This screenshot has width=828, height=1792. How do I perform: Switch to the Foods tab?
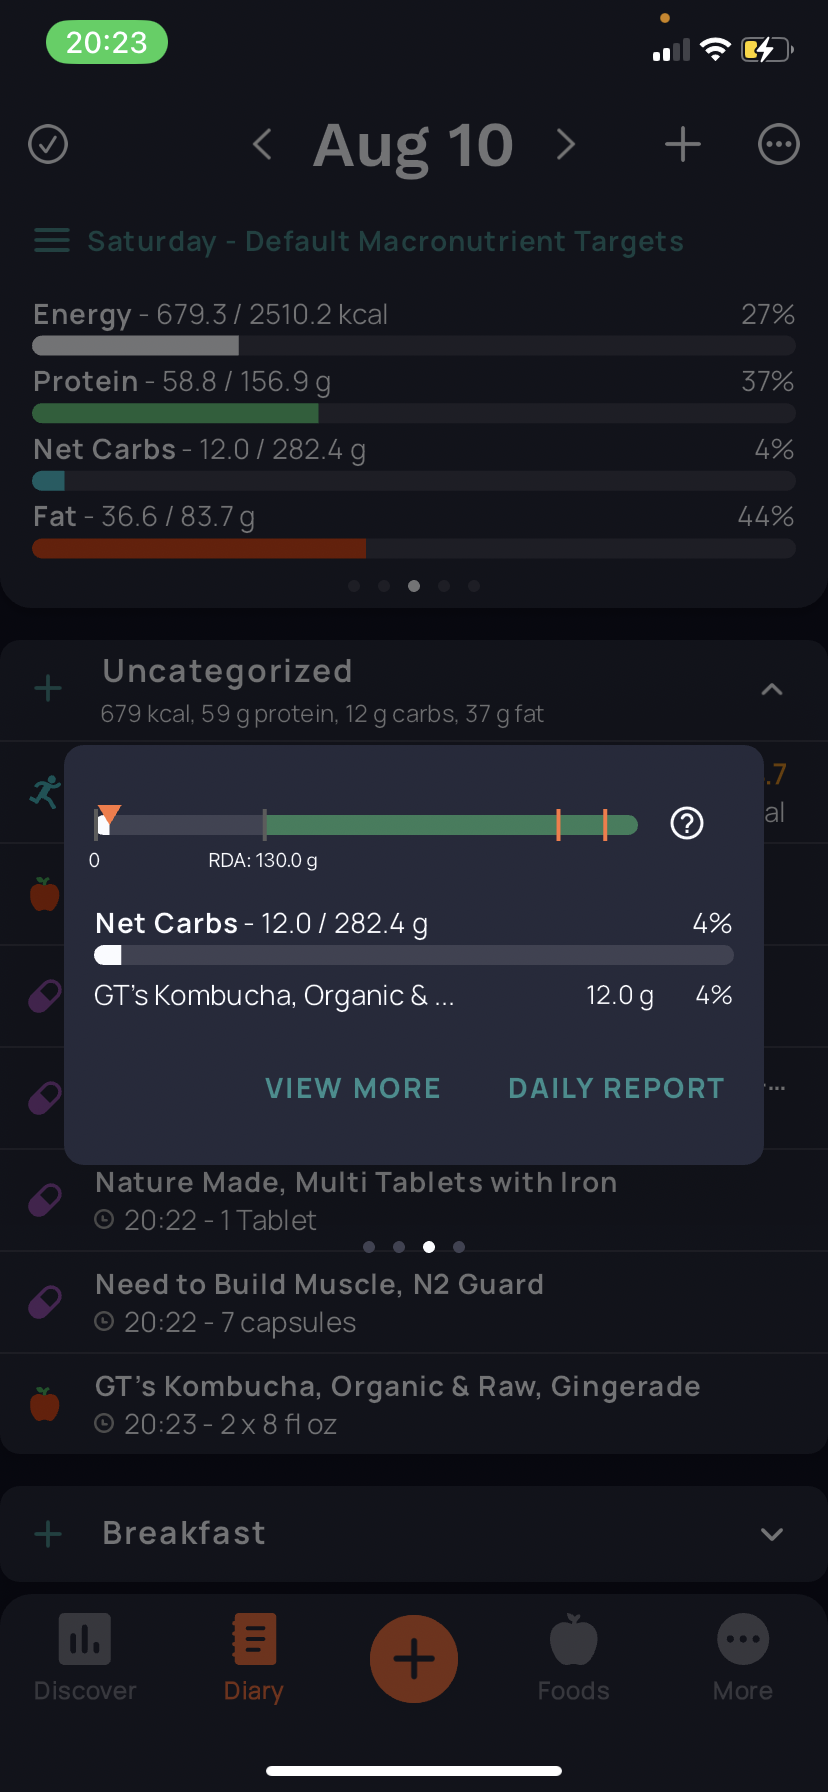573,1657
